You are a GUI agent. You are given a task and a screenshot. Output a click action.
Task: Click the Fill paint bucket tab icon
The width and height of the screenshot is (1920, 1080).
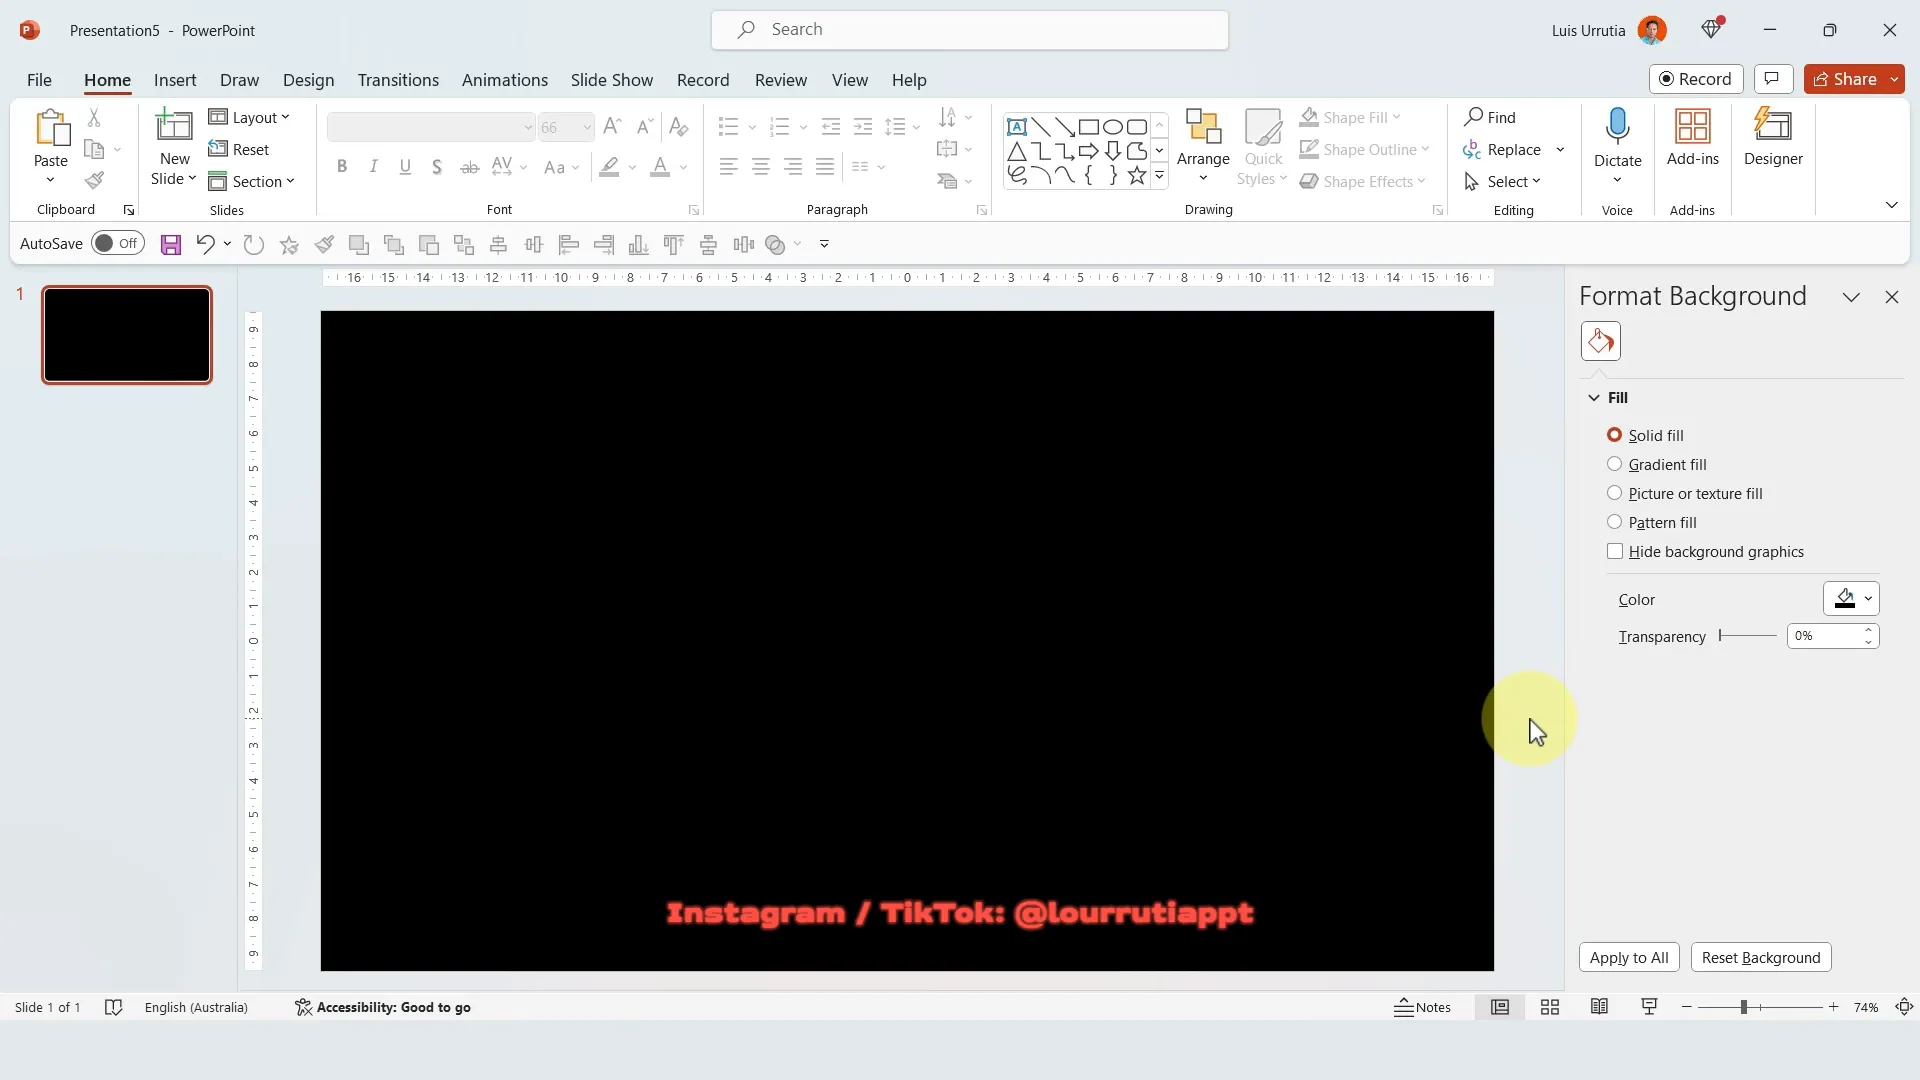(x=1601, y=341)
